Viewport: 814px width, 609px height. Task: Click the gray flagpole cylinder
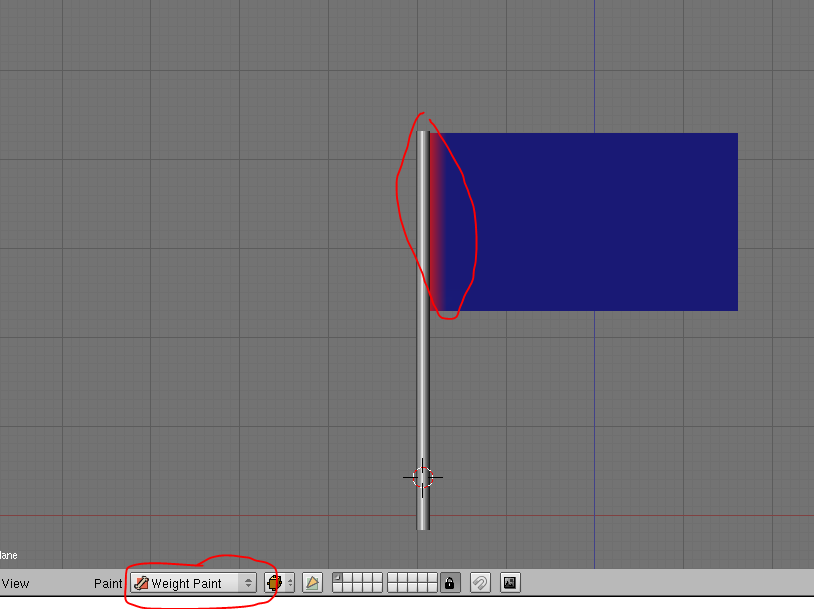[x=423, y=330]
